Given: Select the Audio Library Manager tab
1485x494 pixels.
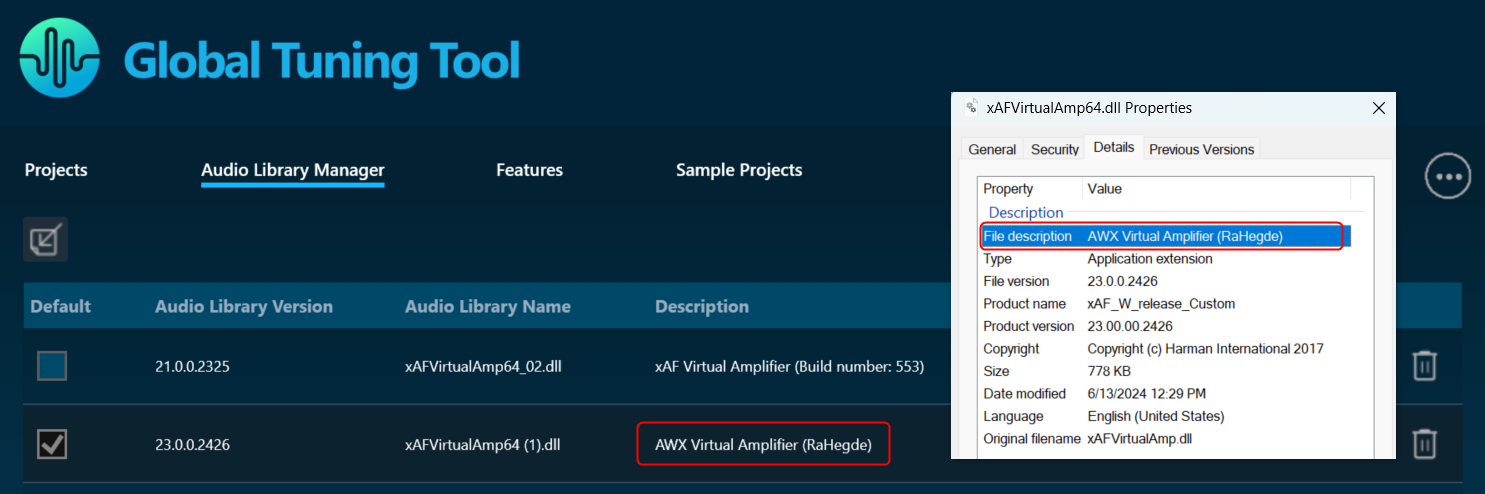Looking at the screenshot, I should click(x=293, y=170).
